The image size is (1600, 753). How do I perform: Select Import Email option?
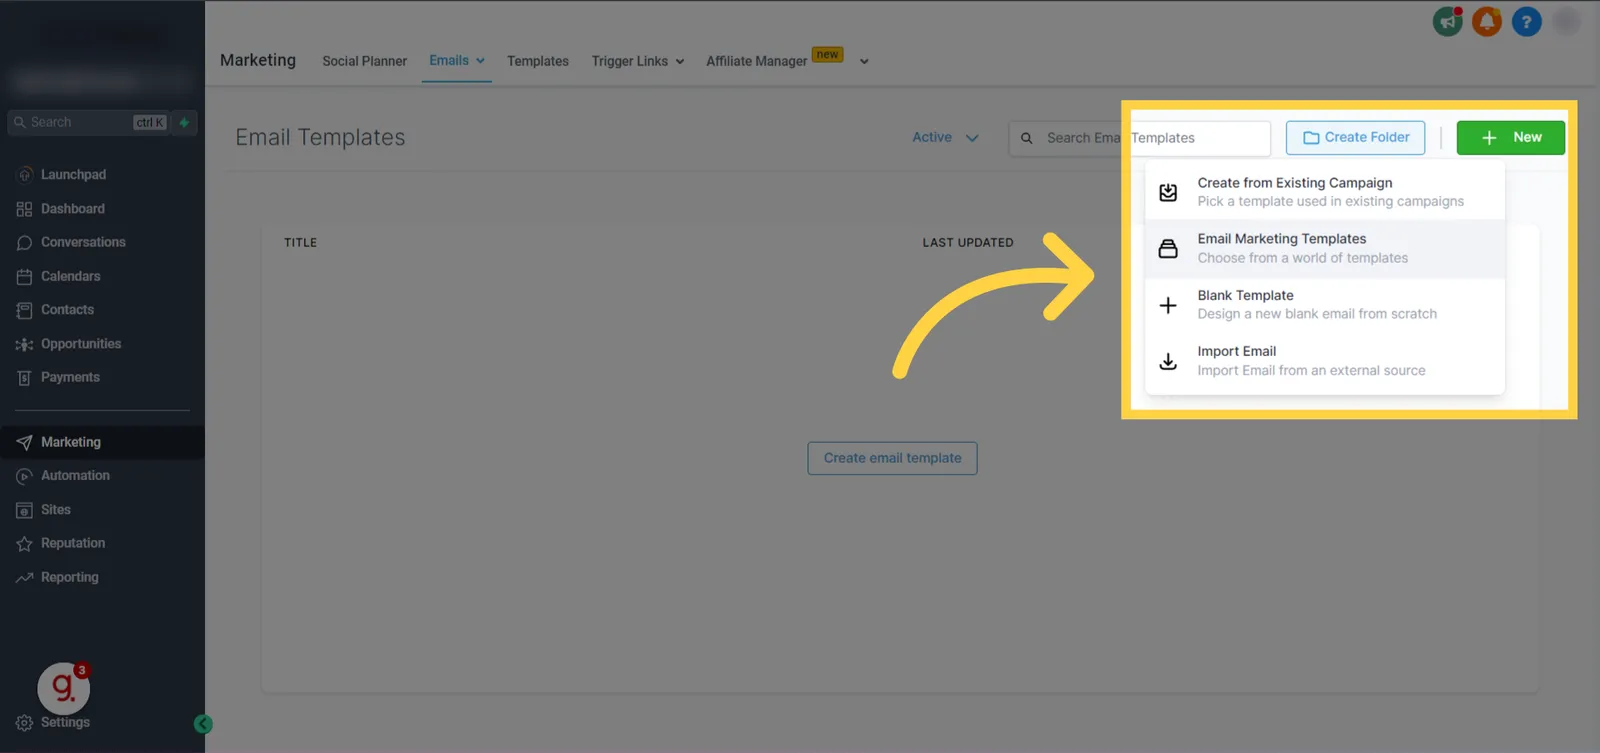coord(1325,361)
